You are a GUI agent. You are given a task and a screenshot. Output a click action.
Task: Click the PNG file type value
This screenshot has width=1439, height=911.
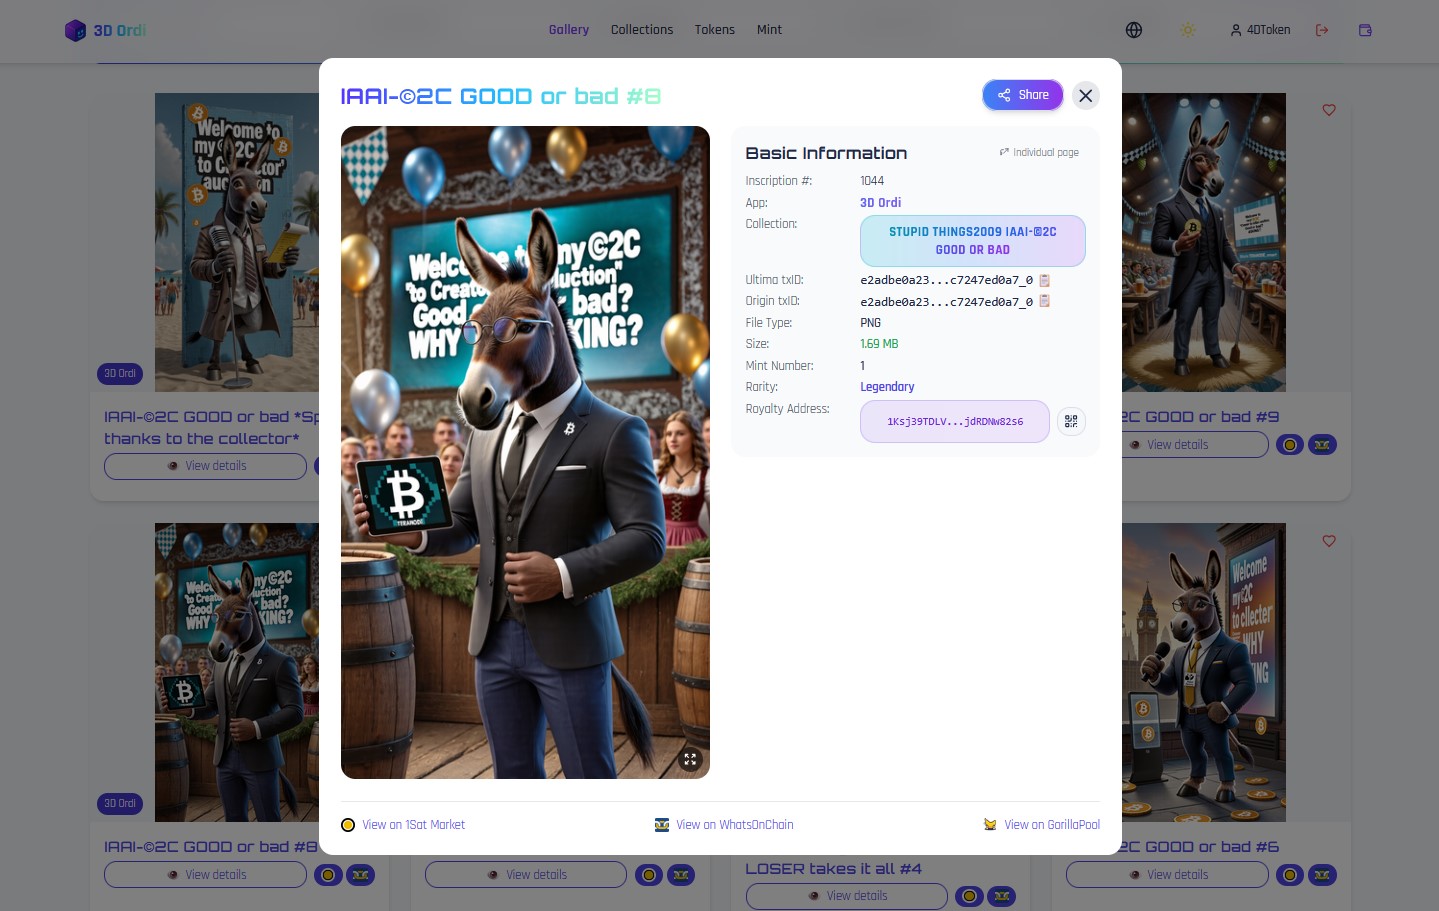[x=871, y=323]
